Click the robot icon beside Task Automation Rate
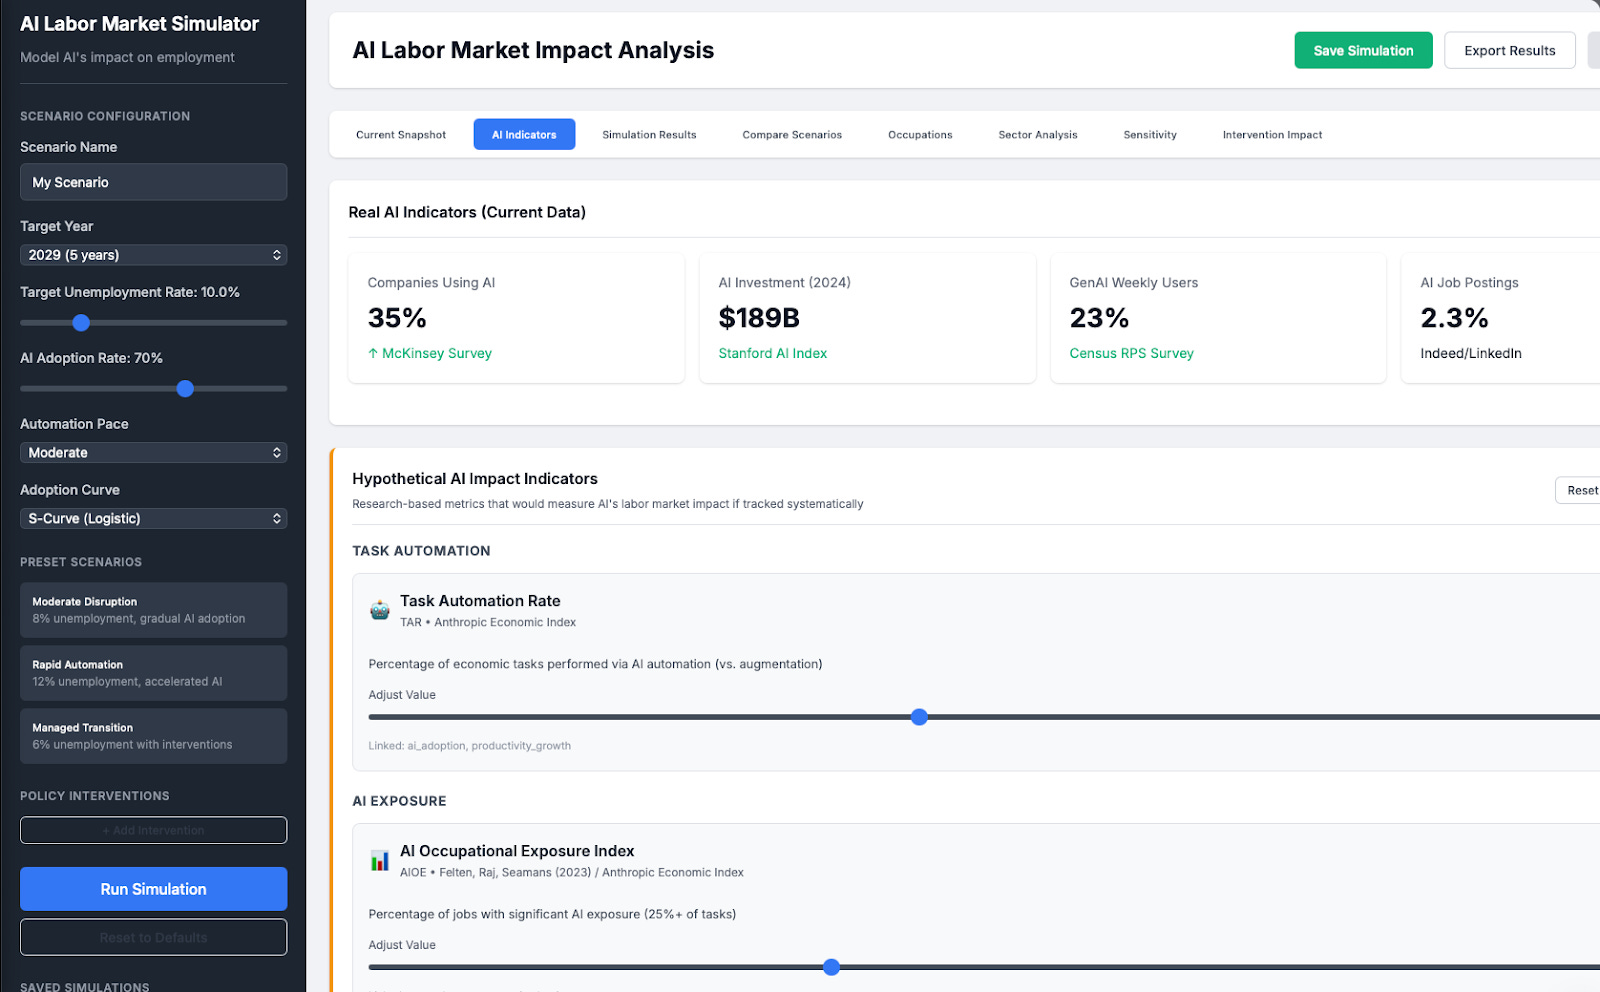The image size is (1600, 992). (x=379, y=610)
